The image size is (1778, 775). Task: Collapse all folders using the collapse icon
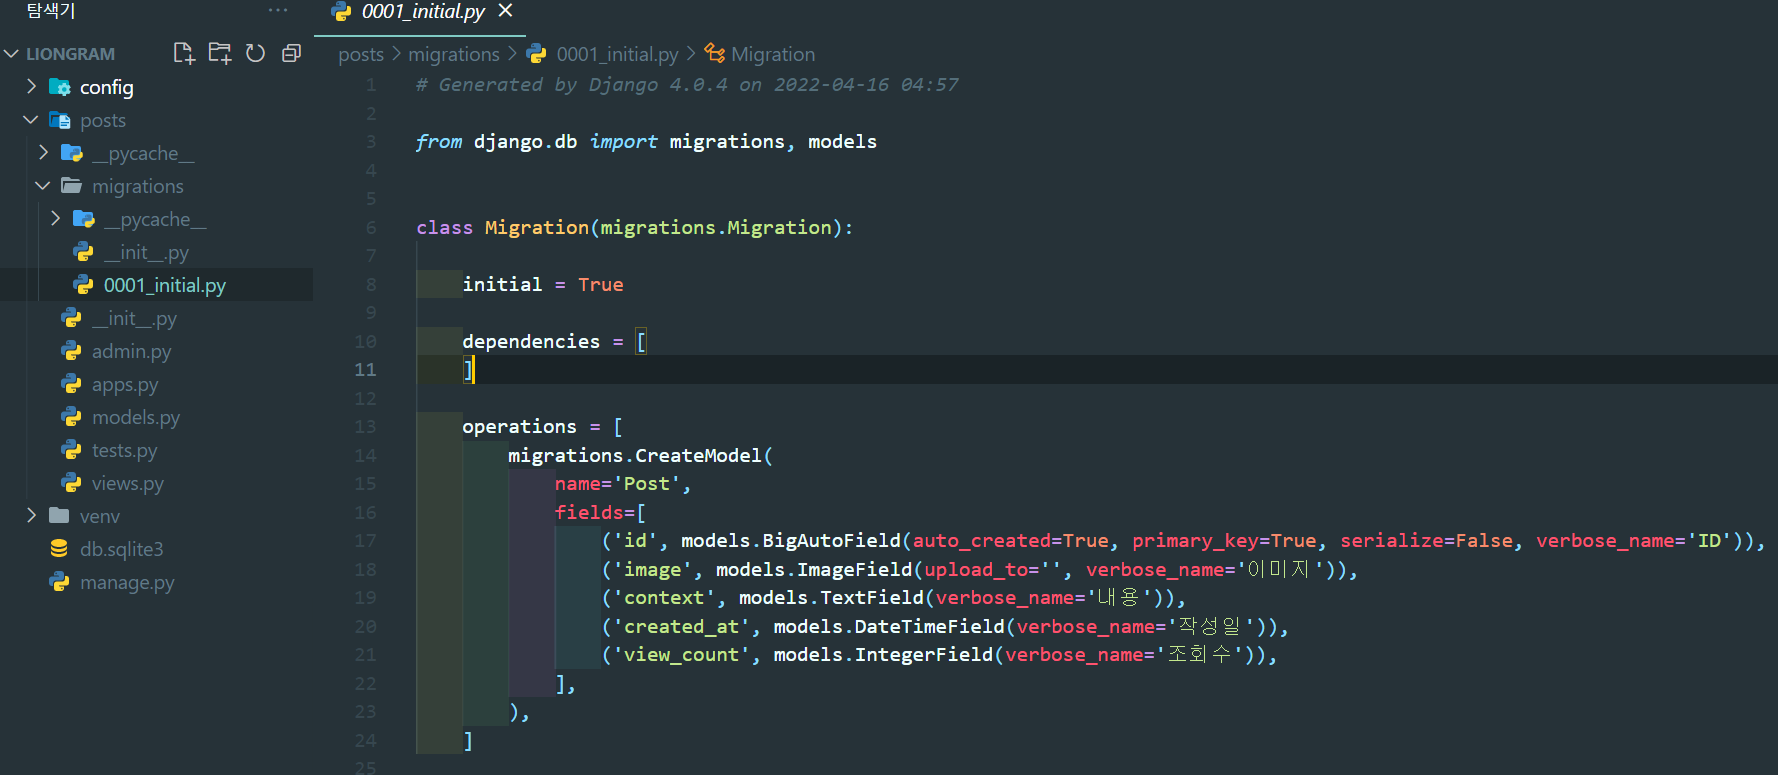click(291, 53)
